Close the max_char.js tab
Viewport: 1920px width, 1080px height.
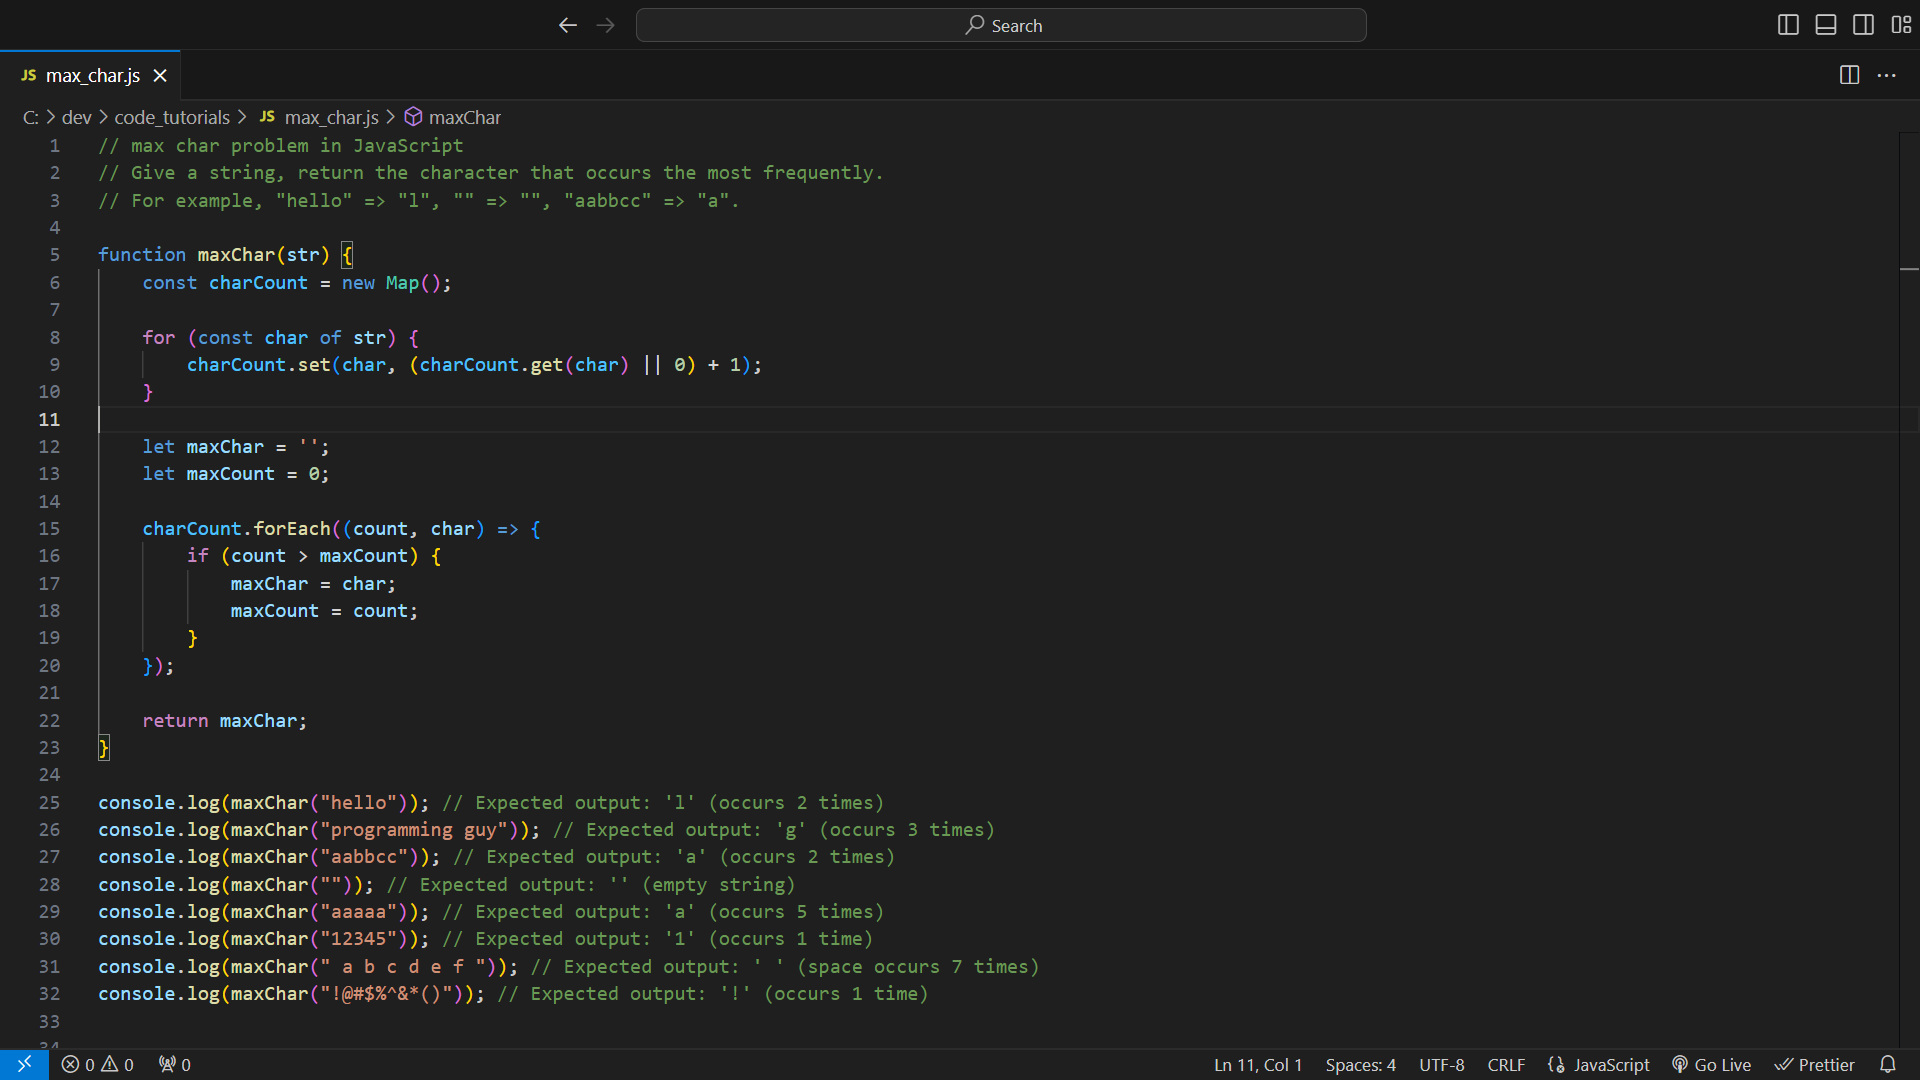coord(160,75)
